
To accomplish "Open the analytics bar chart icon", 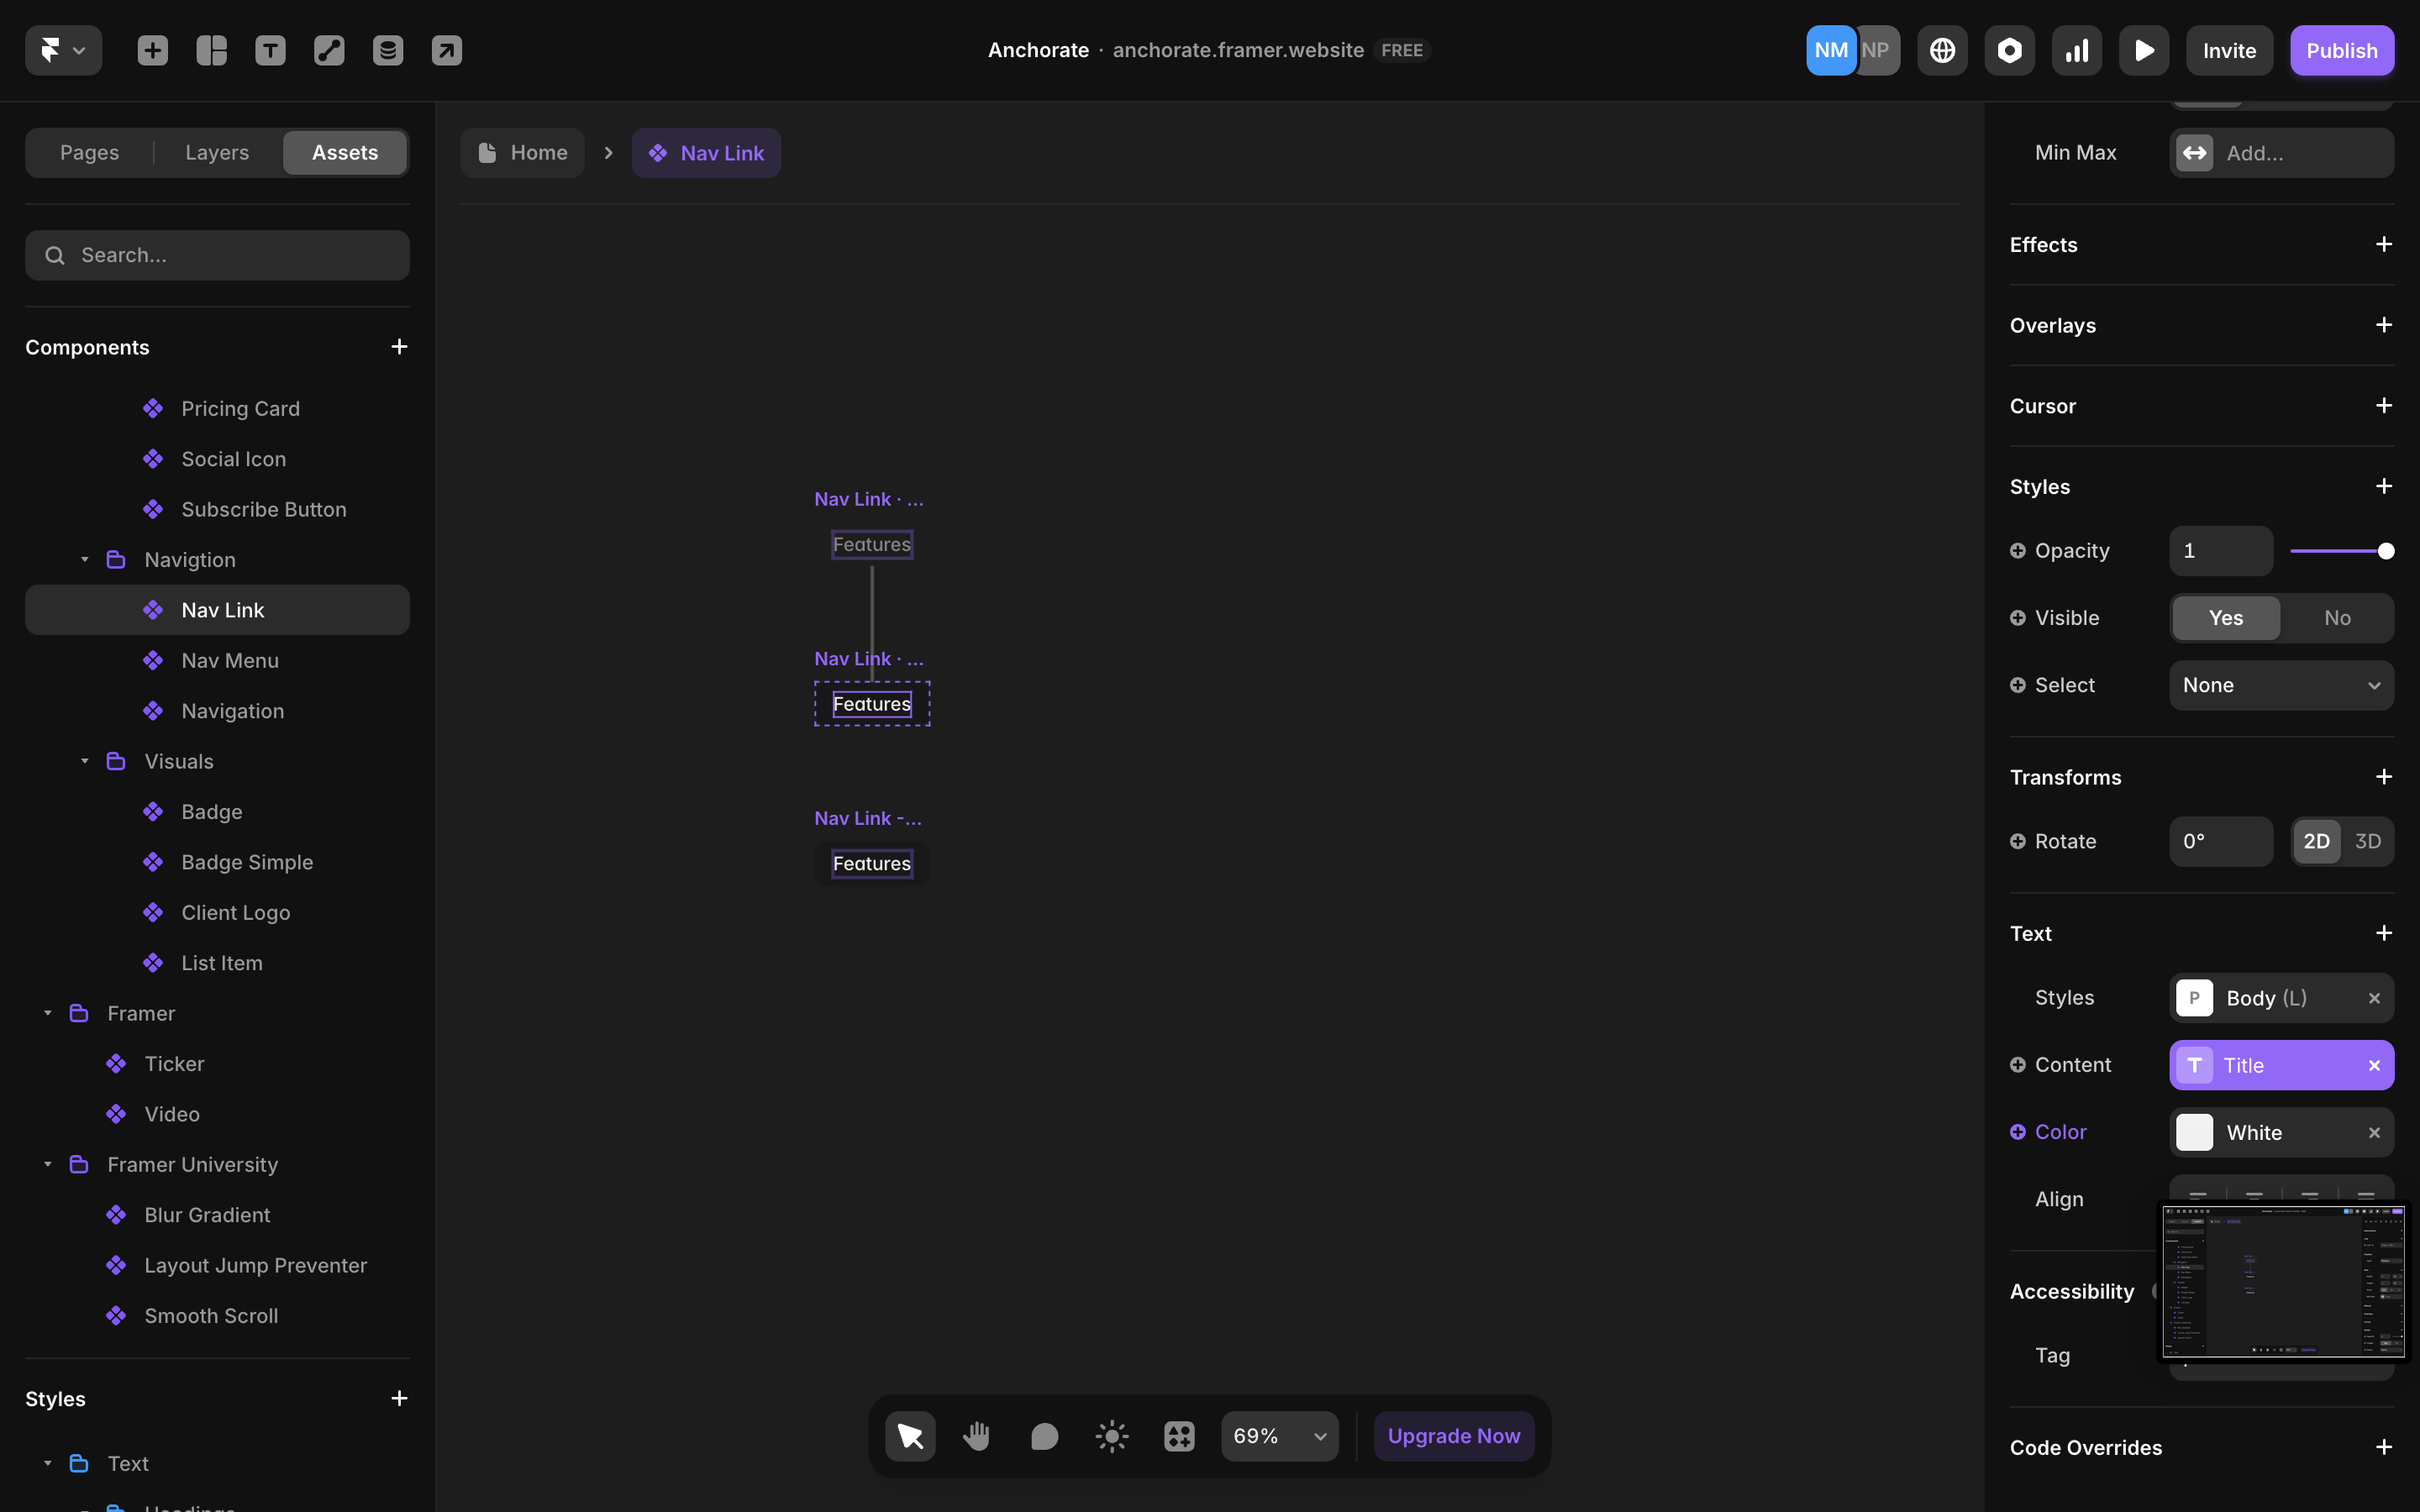I will (2076, 50).
